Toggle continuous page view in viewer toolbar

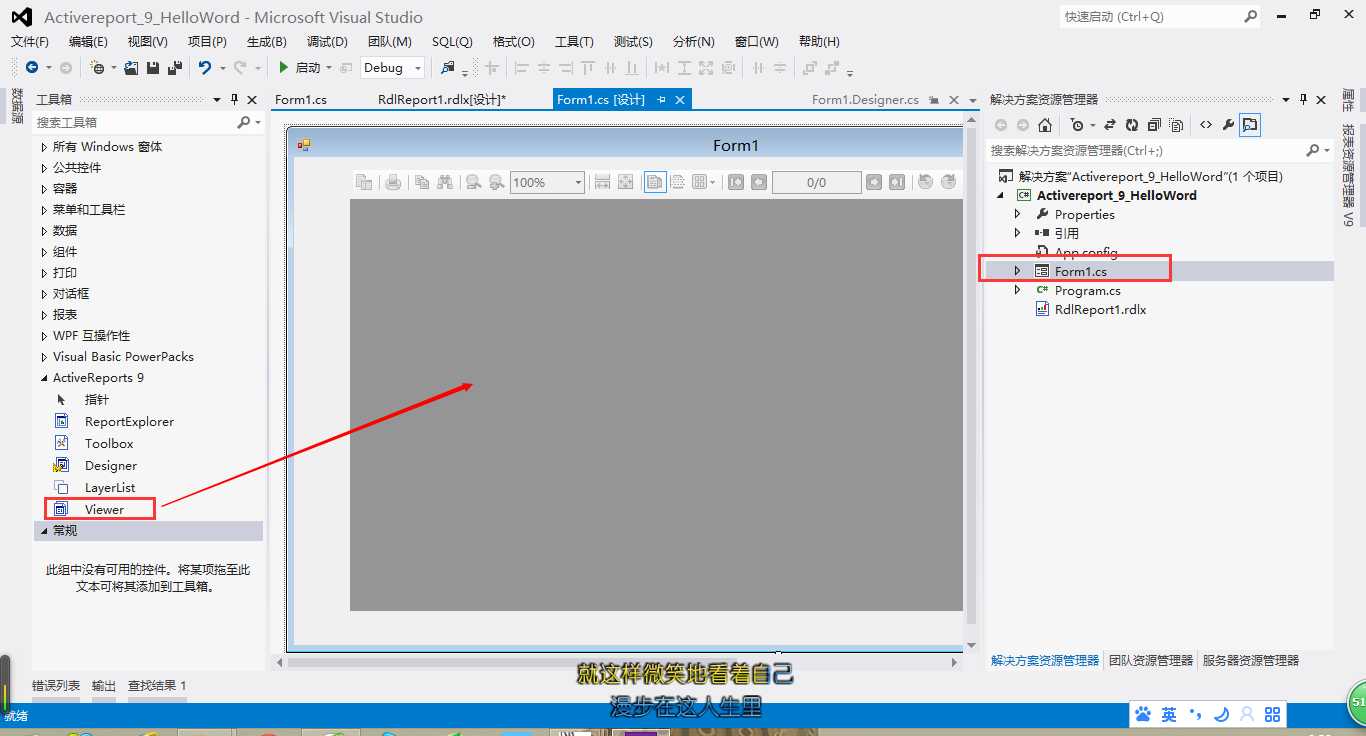click(677, 182)
